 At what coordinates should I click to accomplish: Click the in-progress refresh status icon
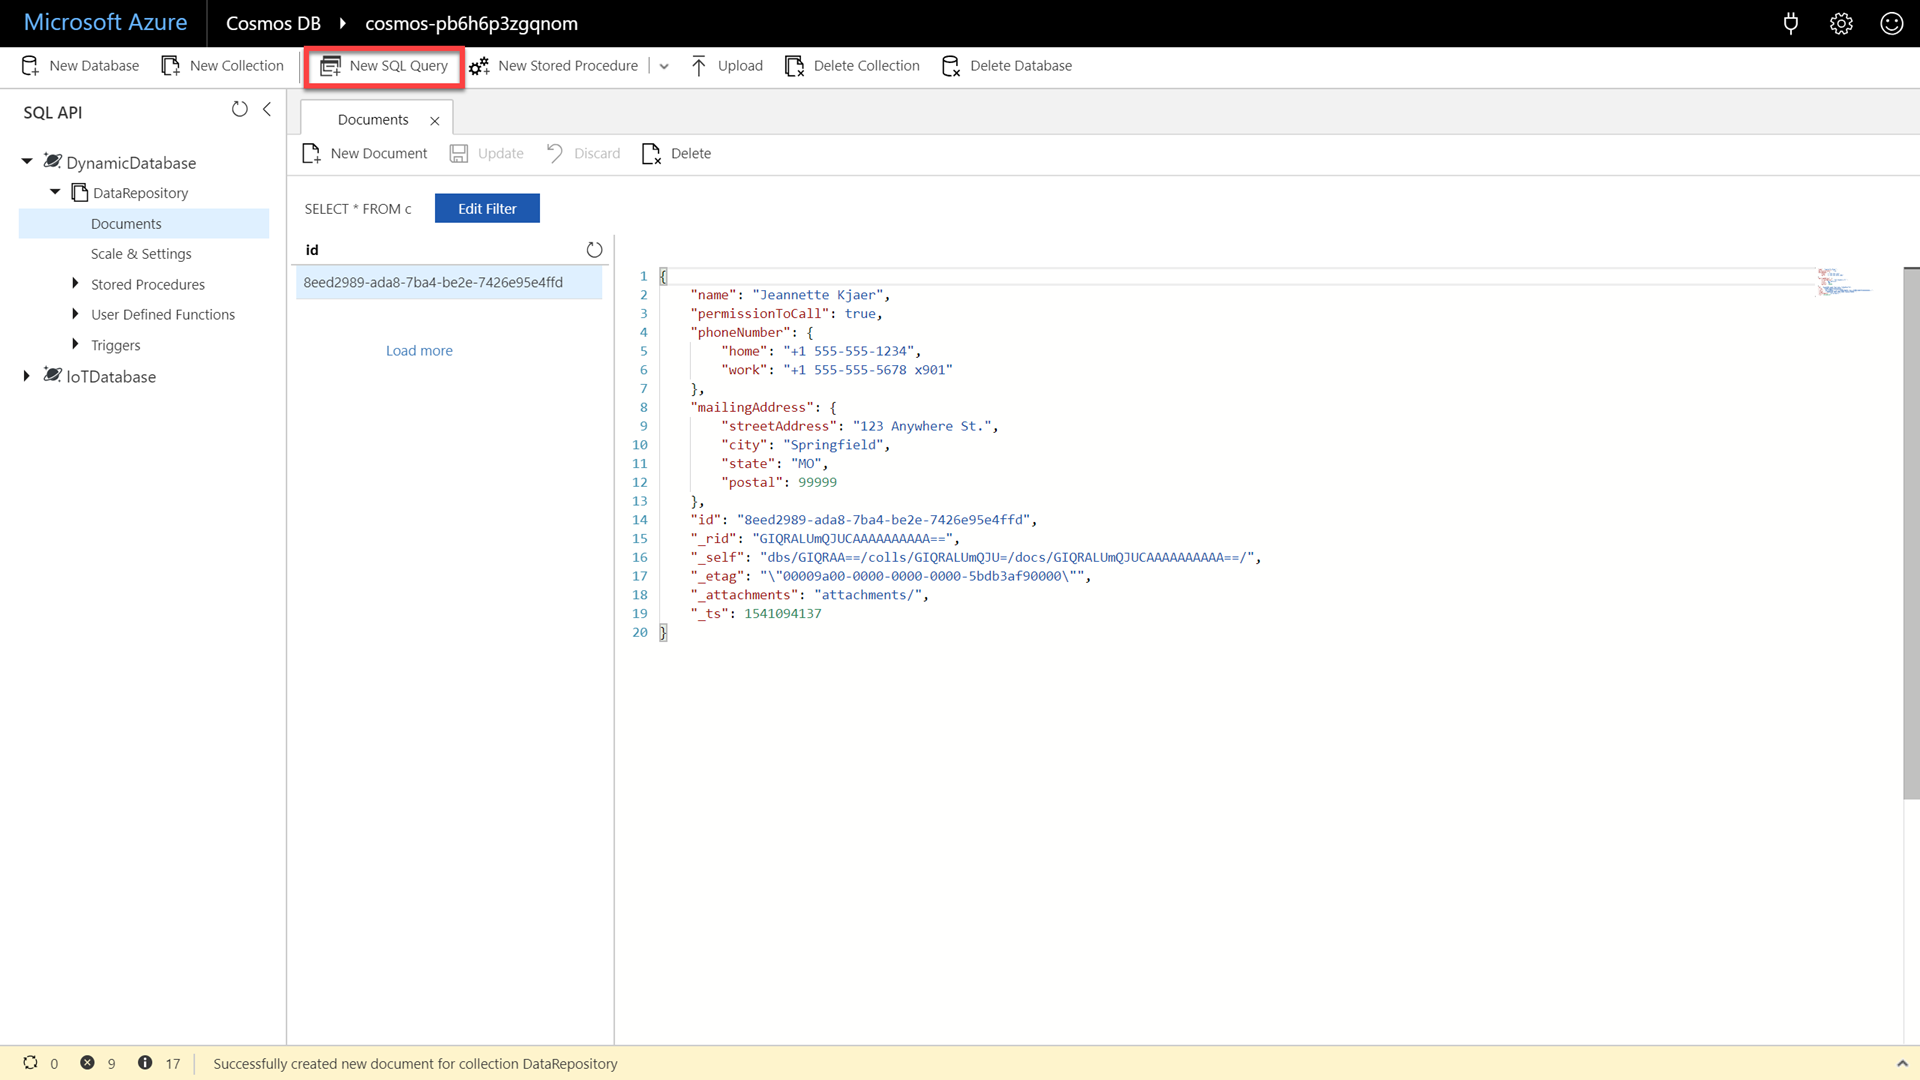(31, 1063)
